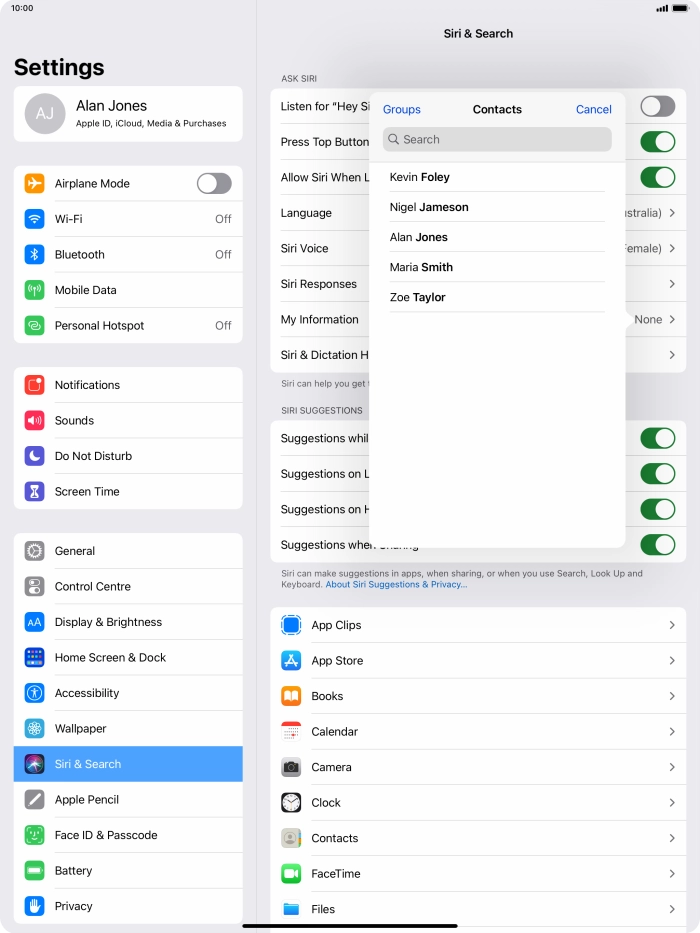Tap the Privacy hand icon
The image size is (700, 933).
click(x=35, y=906)
